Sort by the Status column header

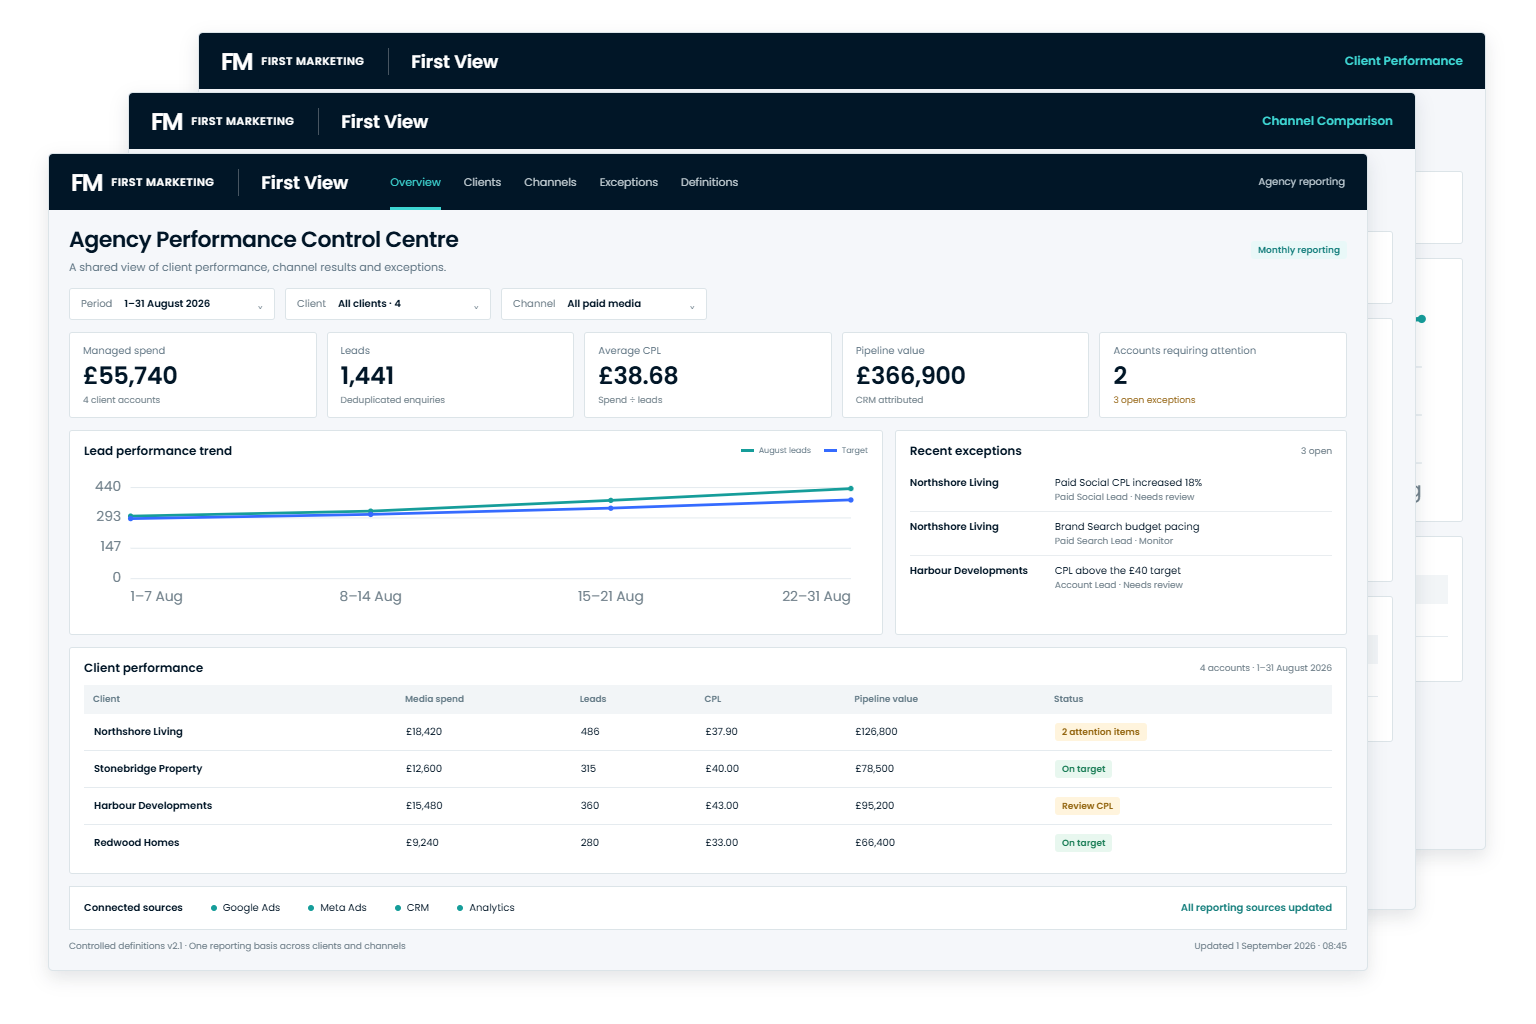1068,699
